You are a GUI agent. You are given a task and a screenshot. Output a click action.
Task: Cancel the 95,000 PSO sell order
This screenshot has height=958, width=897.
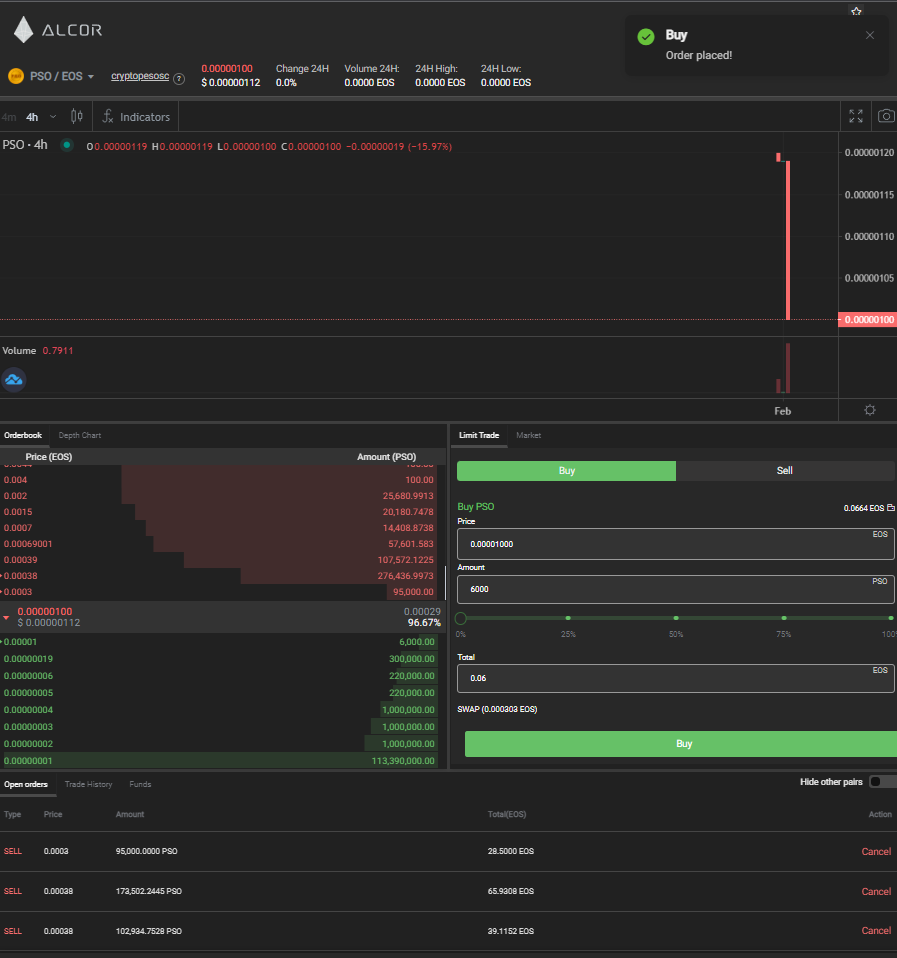pos(876,851)
